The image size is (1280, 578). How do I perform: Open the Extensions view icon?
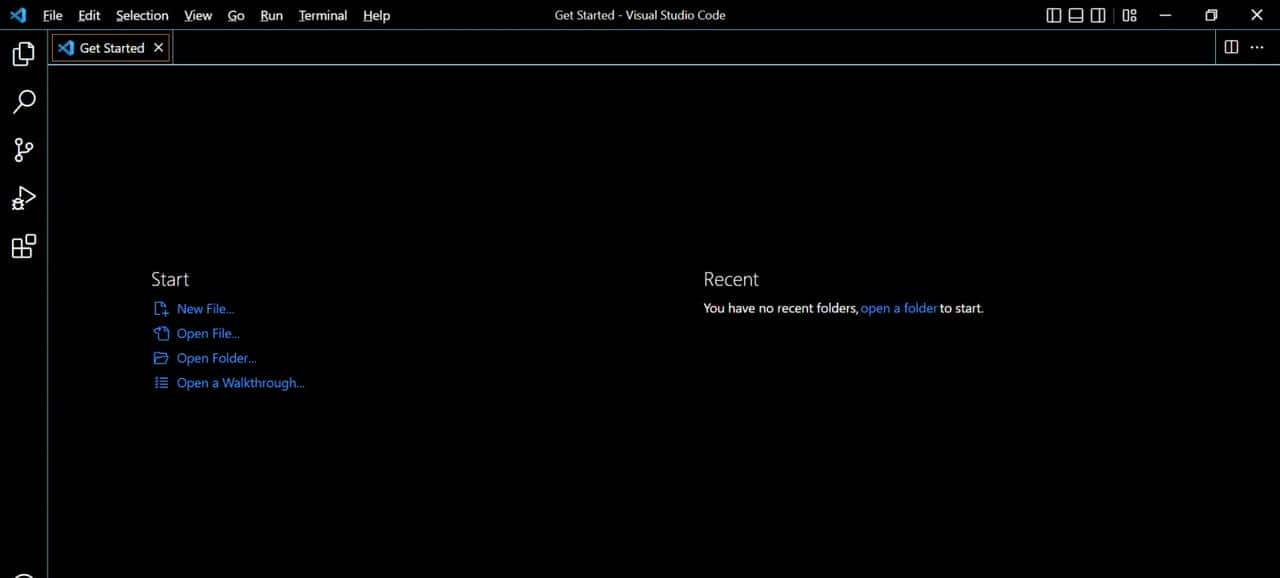point(23,246)
